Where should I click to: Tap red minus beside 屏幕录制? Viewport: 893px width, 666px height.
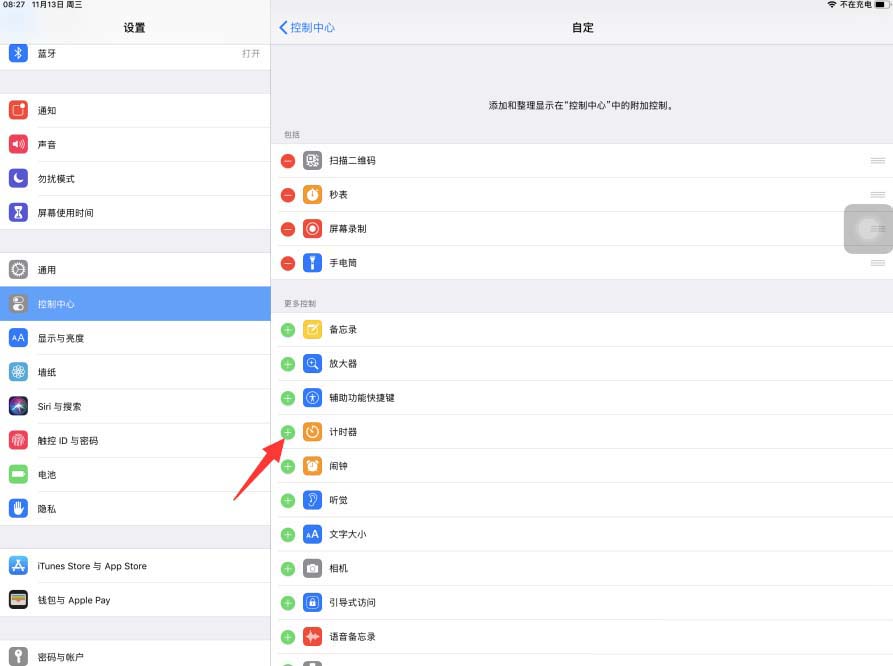[x=288, y=229]
